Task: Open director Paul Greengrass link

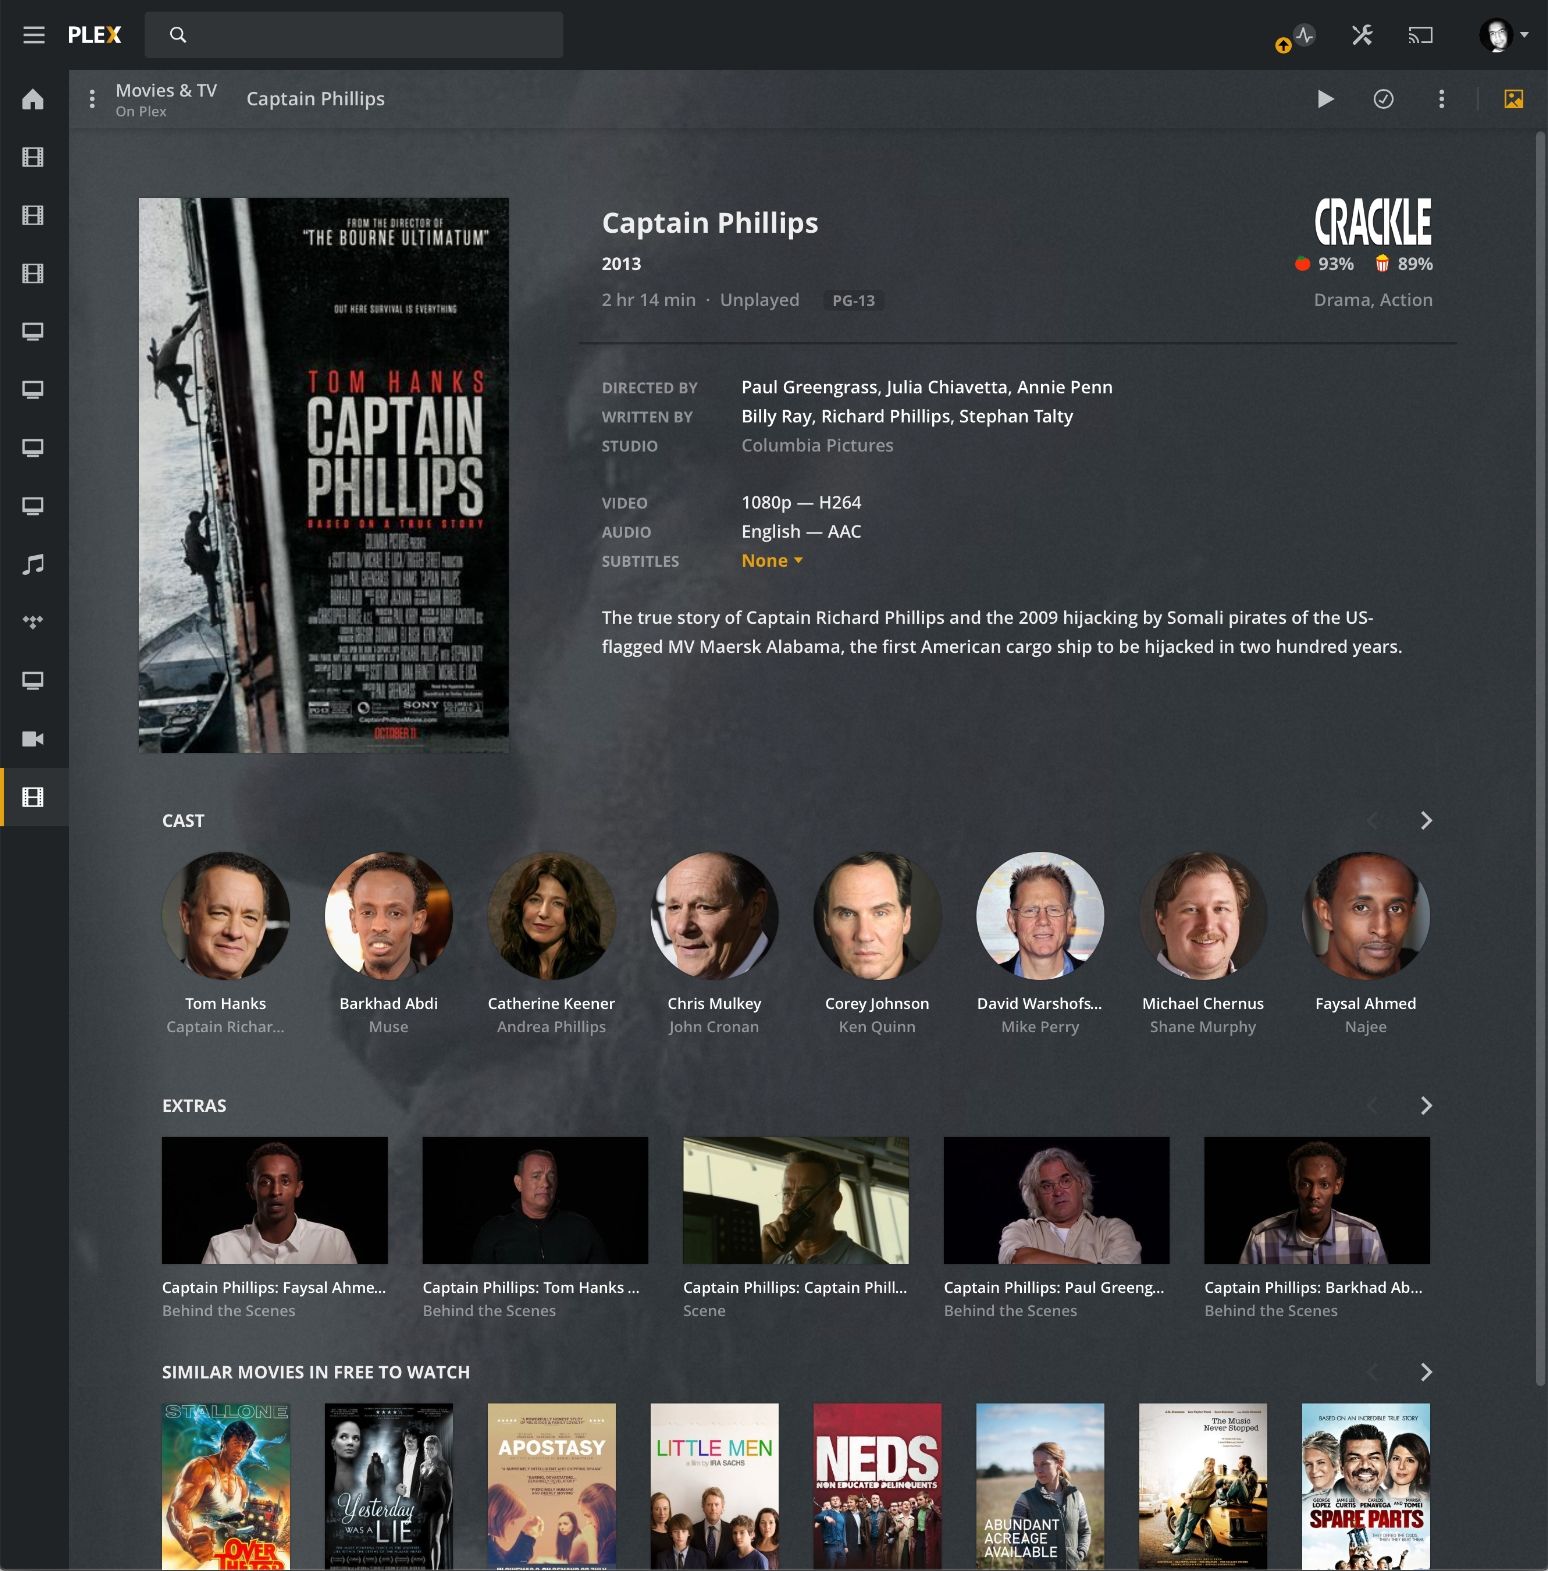Action: 809,387
